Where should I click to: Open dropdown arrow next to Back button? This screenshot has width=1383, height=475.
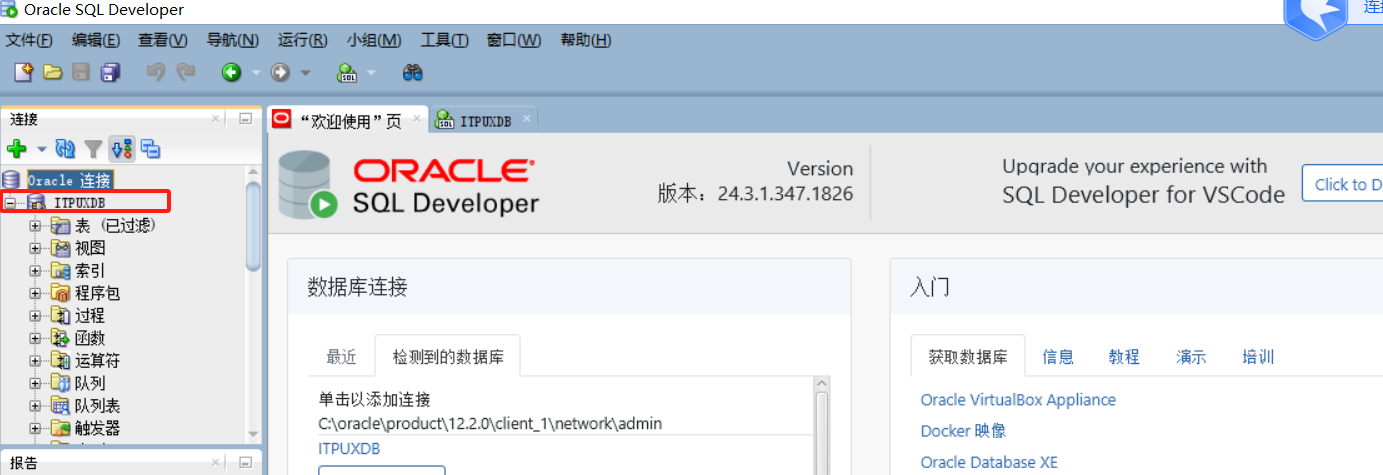coord(256,73)
